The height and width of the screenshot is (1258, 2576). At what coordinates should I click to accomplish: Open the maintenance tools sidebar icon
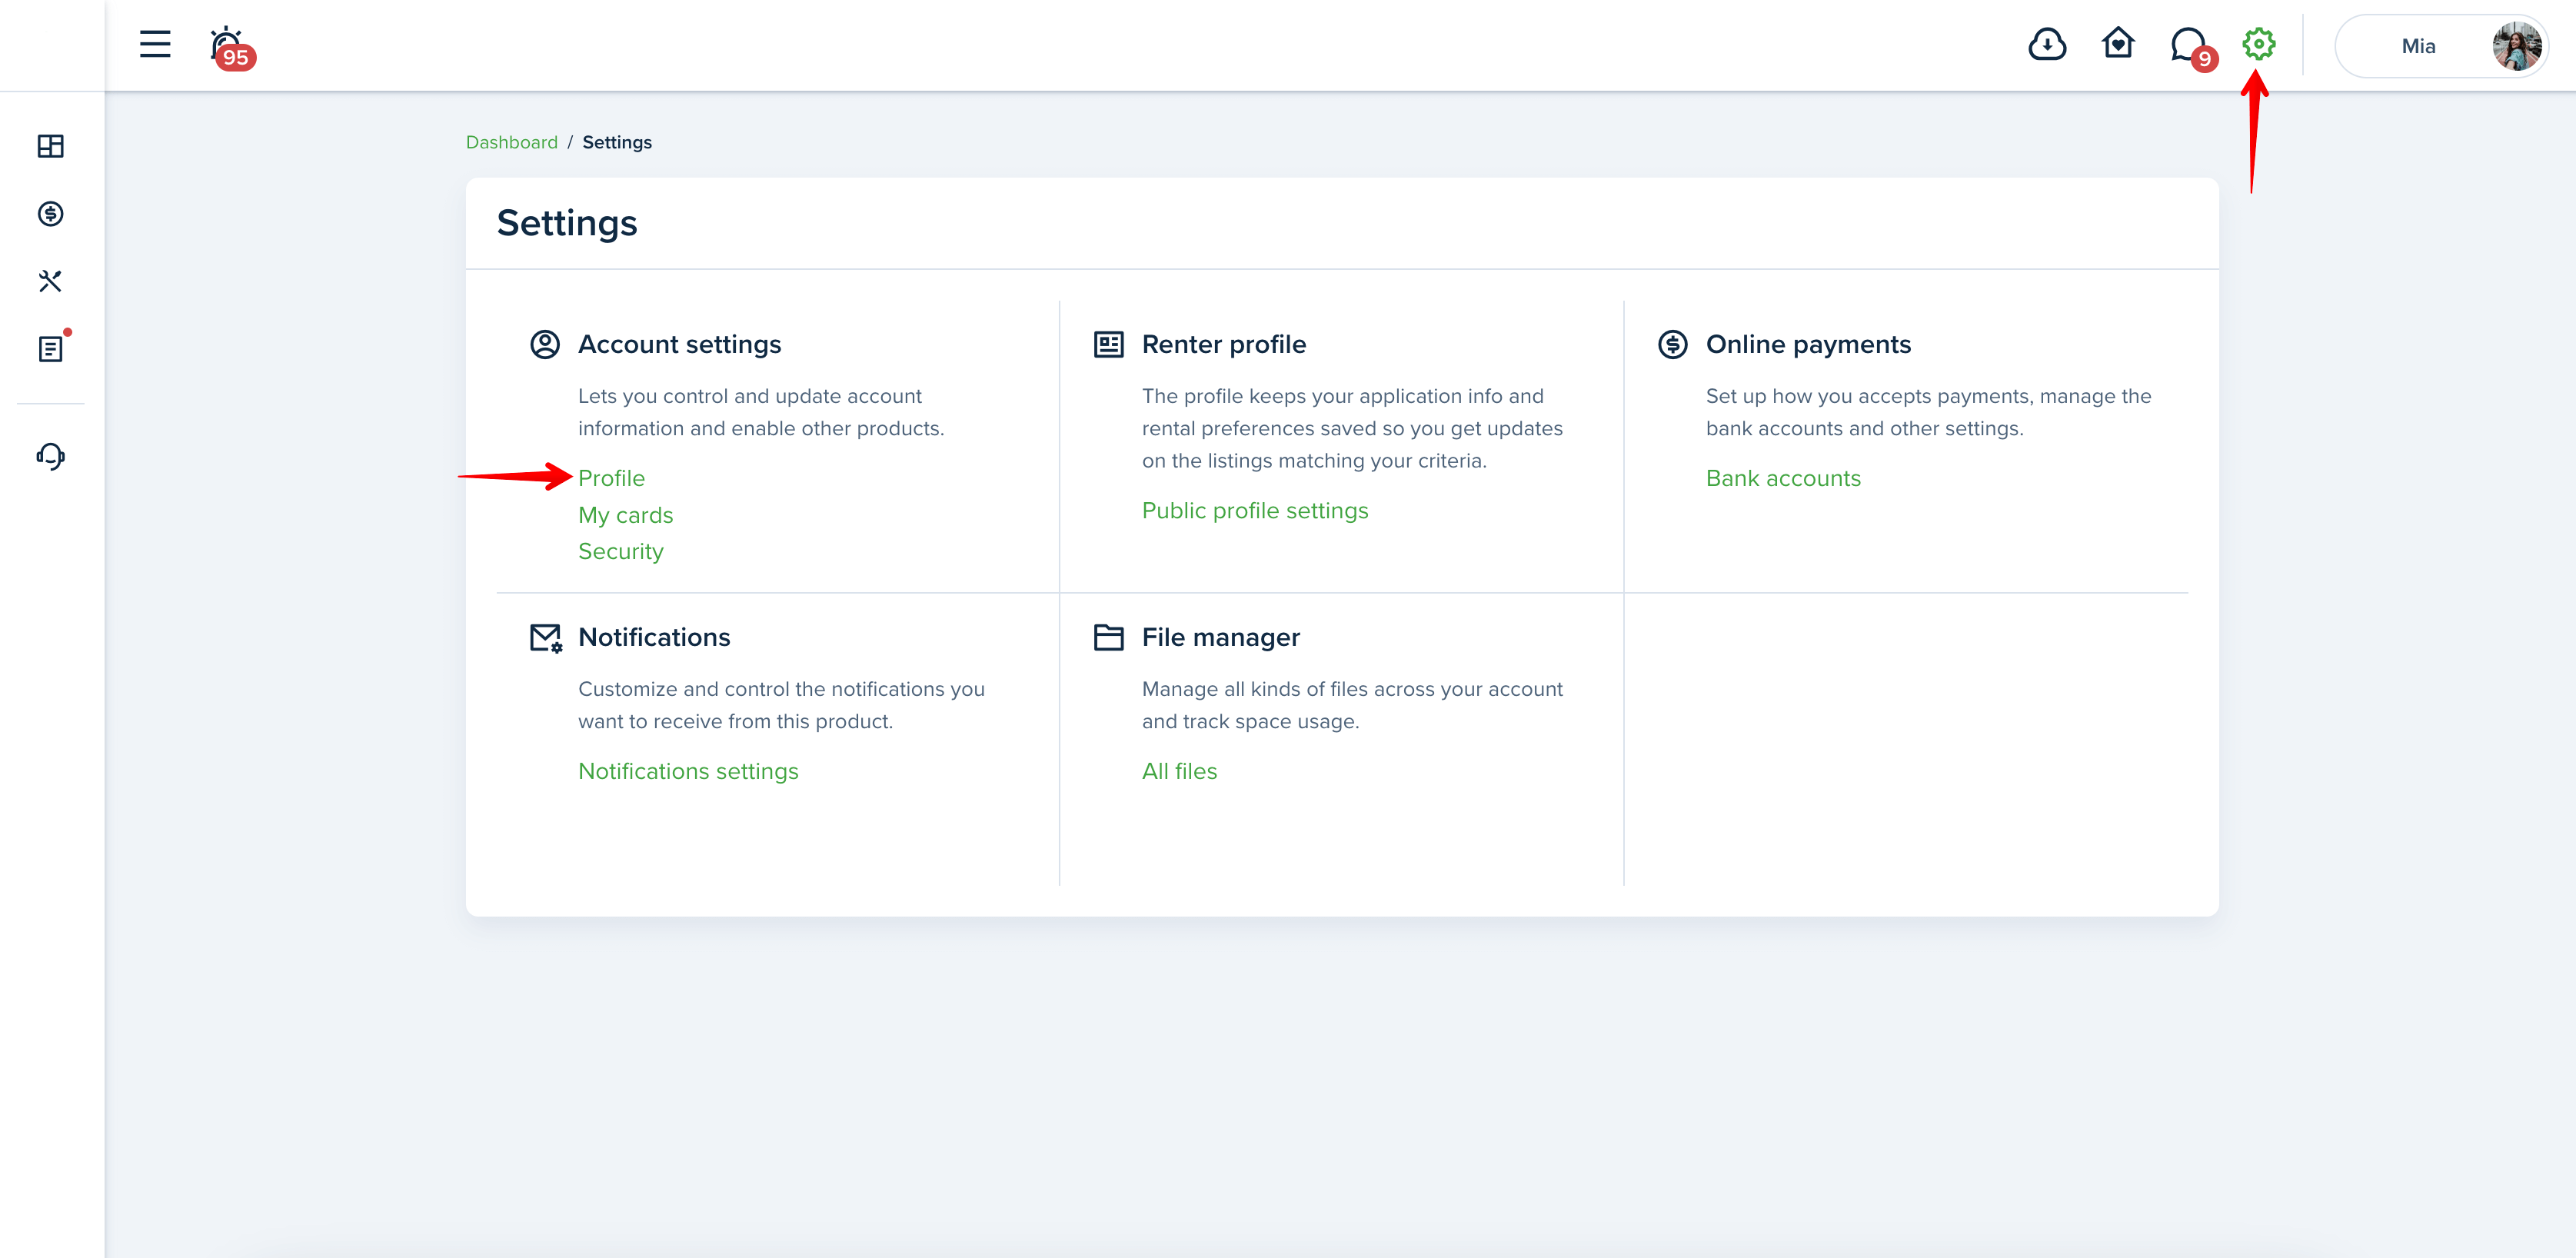(x=50, y=281)
